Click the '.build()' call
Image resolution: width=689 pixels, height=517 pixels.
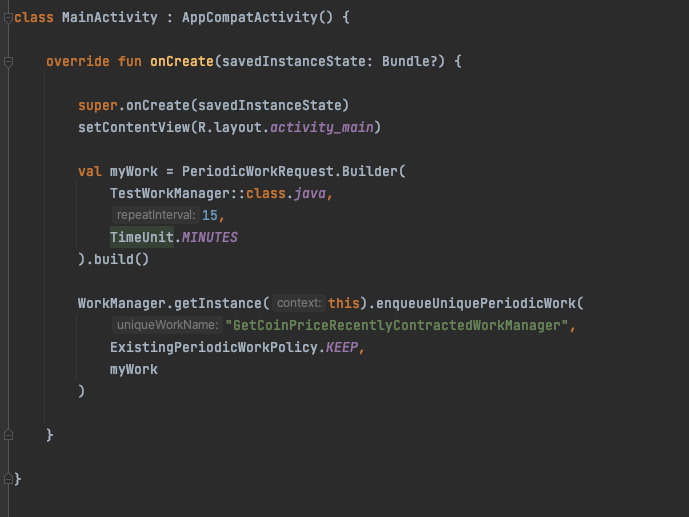117,259
